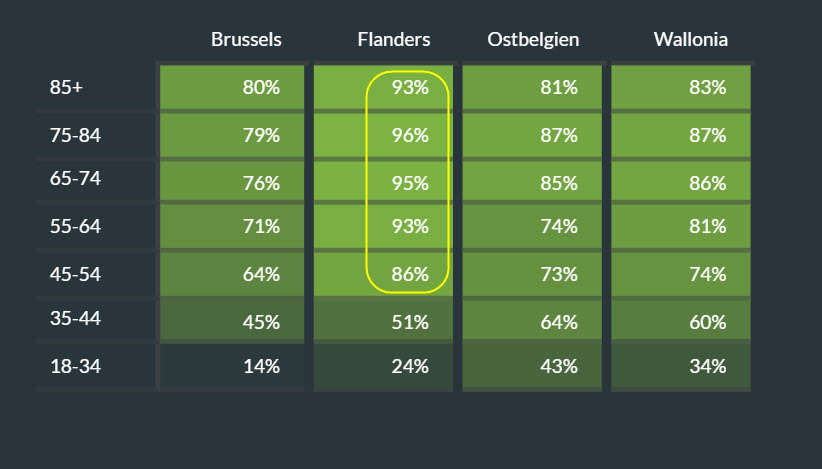The image size is (822, 469).
Task: Click the Brussels column header
Action: (x=246, y=40)
